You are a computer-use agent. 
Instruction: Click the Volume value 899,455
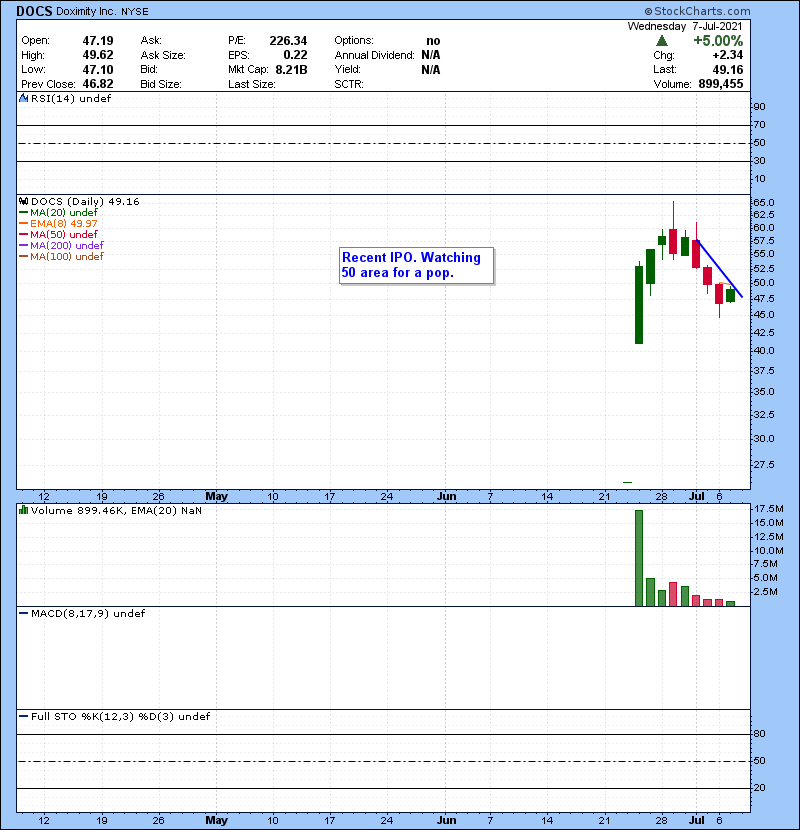pyautogui.click(x=721, y=84)
